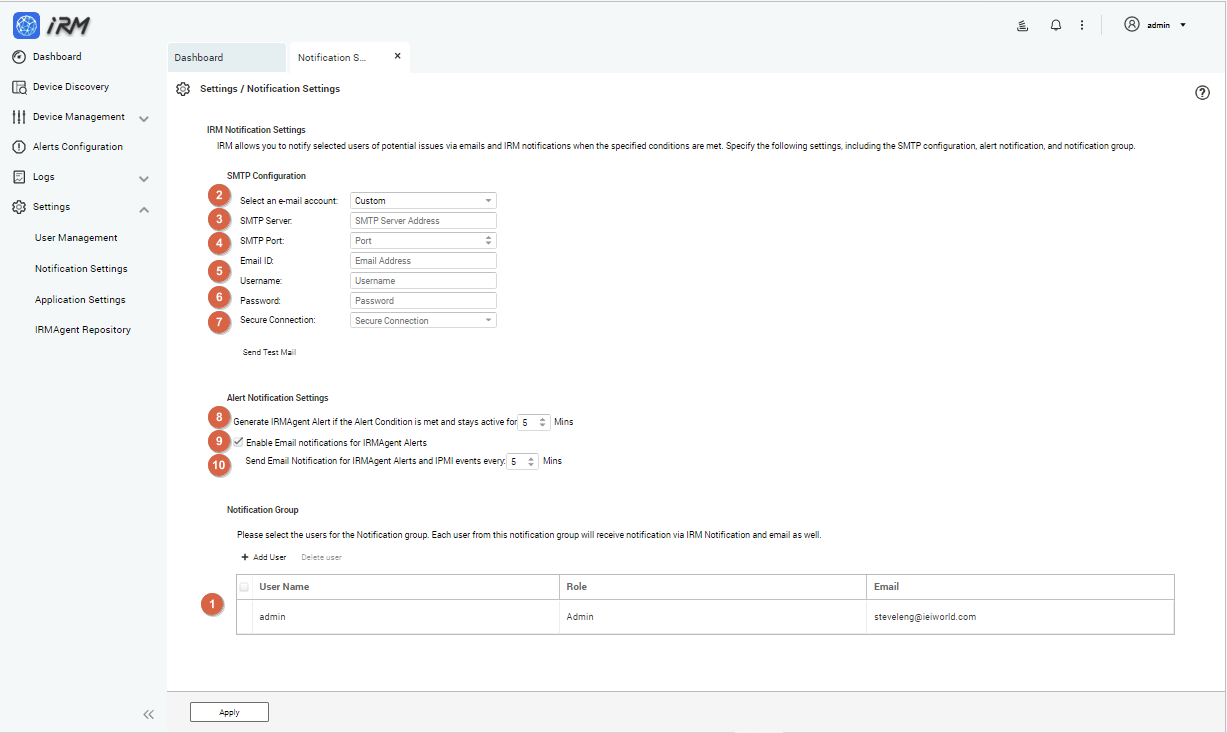Screen dimensions: 1227x733
Task: Click the Apply button
Action: pos(229,712)
